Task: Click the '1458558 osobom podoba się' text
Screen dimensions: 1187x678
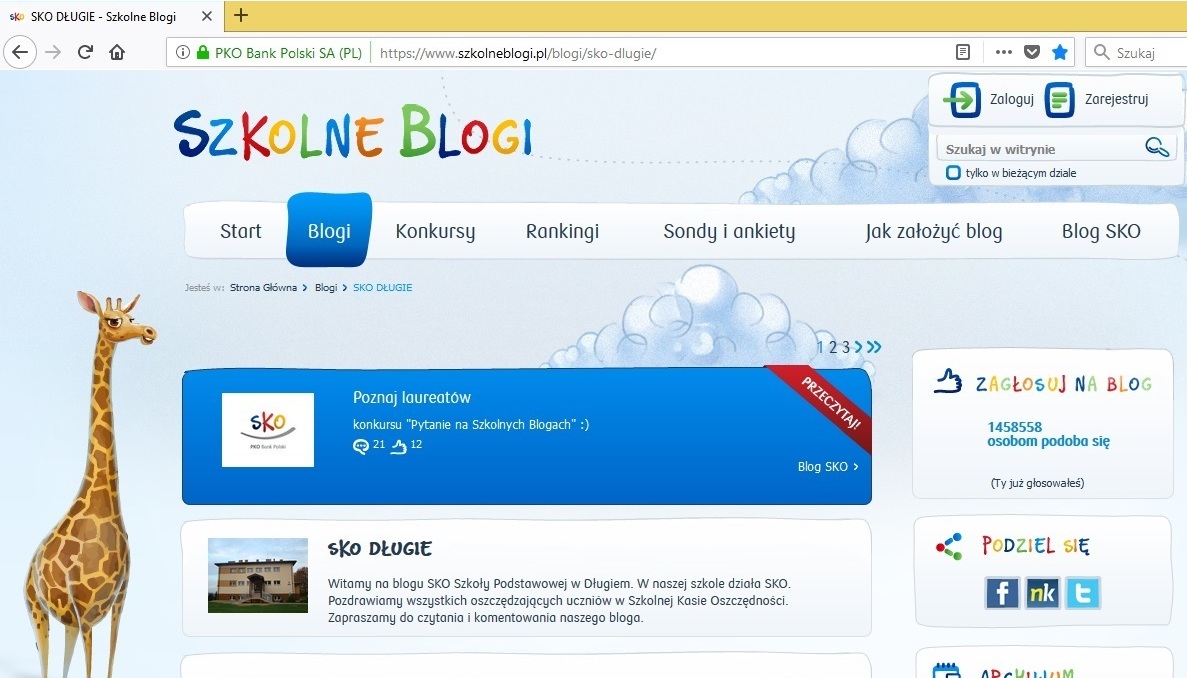Action: [x=1048, y=434]
